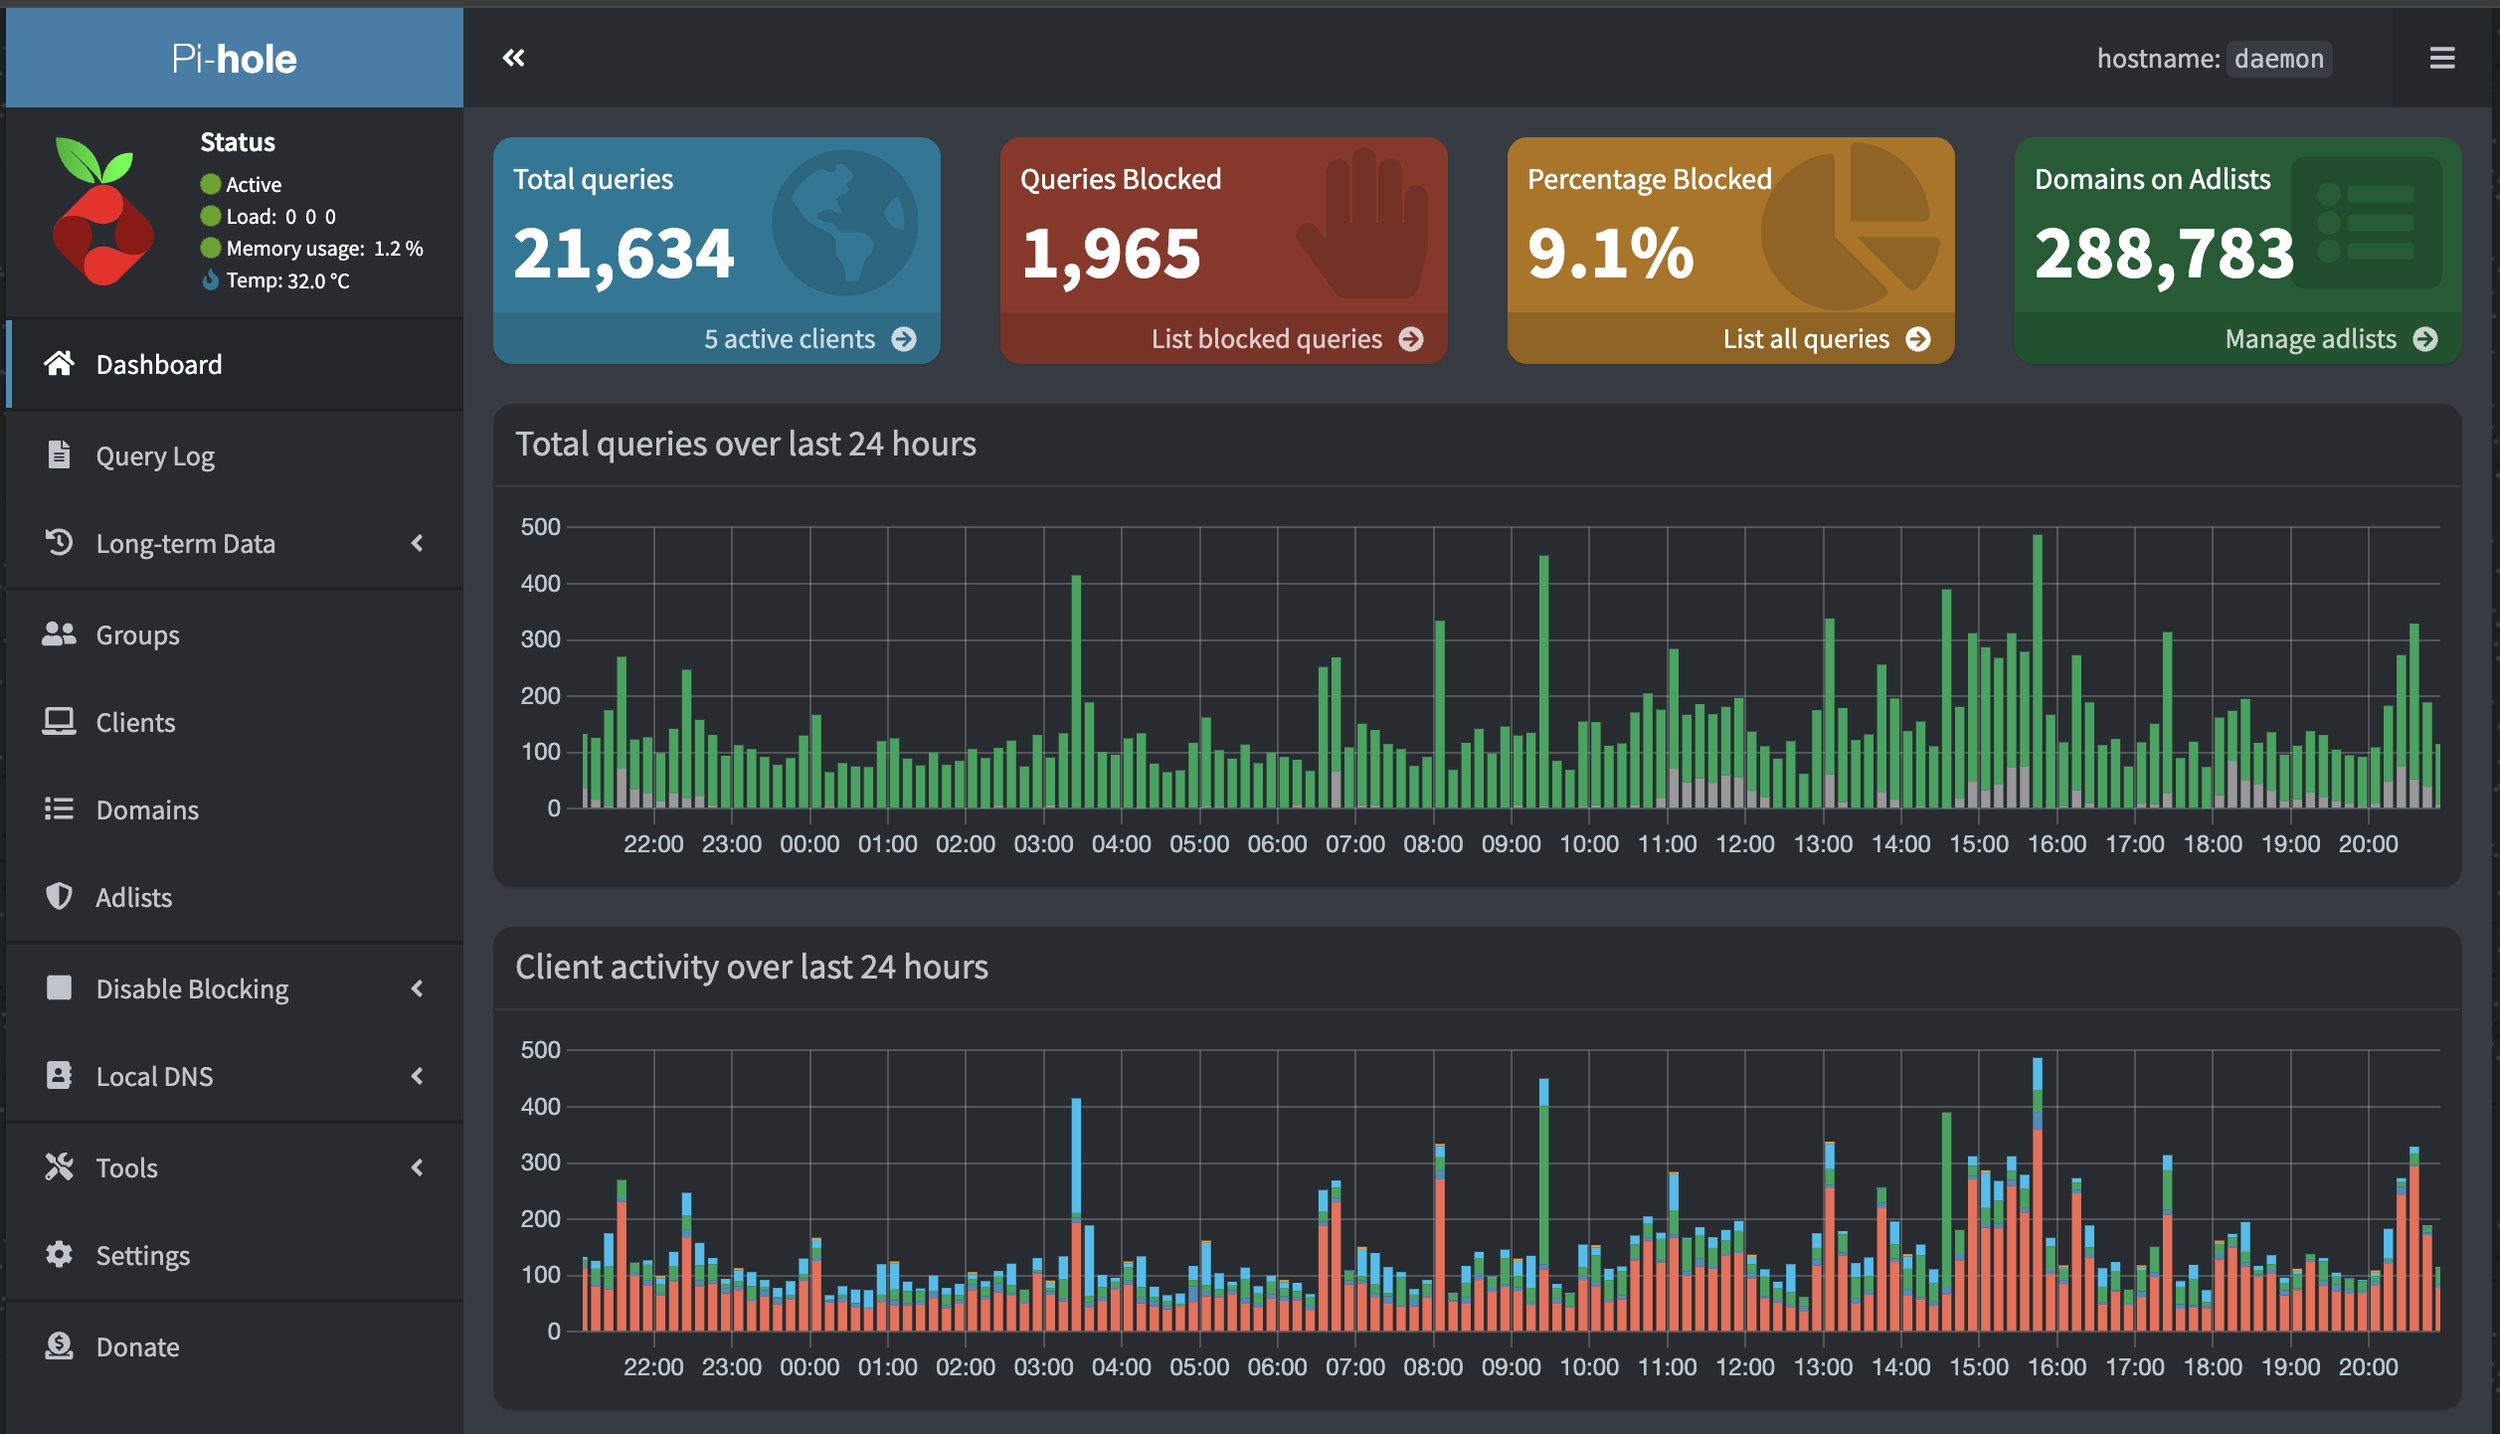Viewport: 2500px width, 1434px height.
Task: Open the hamburger menu at top right
Action: (x=2442, y=58)
